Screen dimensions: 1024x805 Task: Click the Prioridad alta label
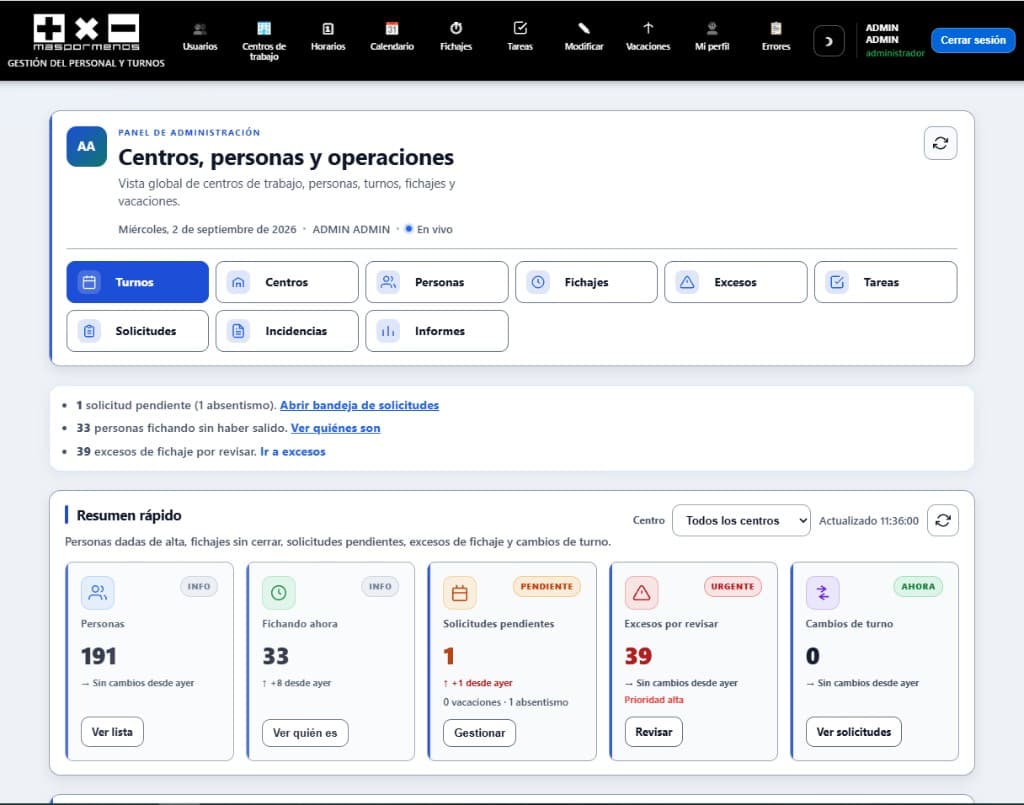[654, 699]
